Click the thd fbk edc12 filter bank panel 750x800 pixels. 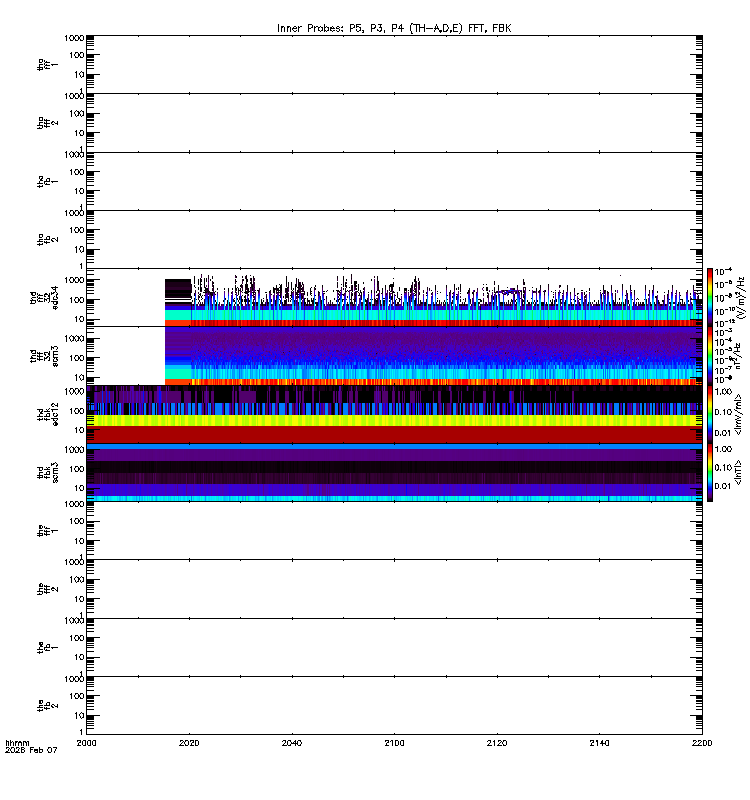(x=394, y=414)
